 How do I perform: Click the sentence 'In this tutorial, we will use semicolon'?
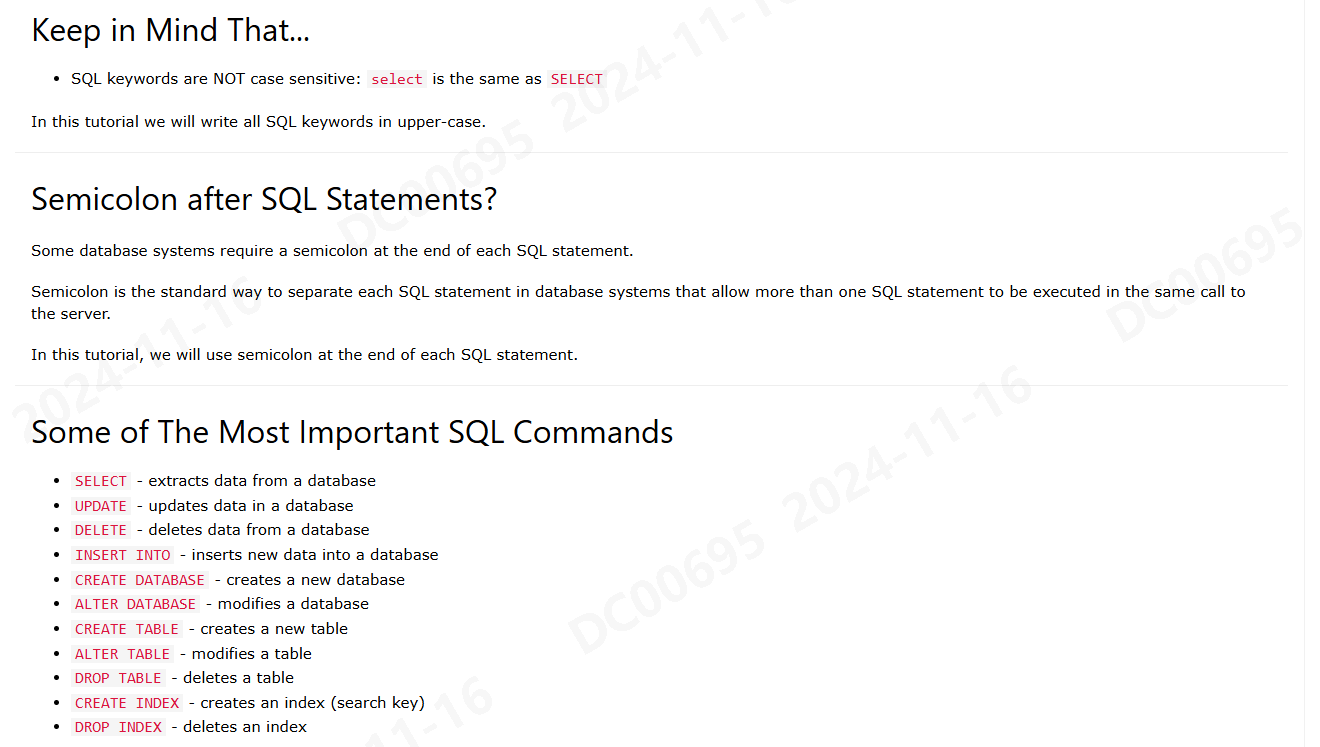pos(304,355)
